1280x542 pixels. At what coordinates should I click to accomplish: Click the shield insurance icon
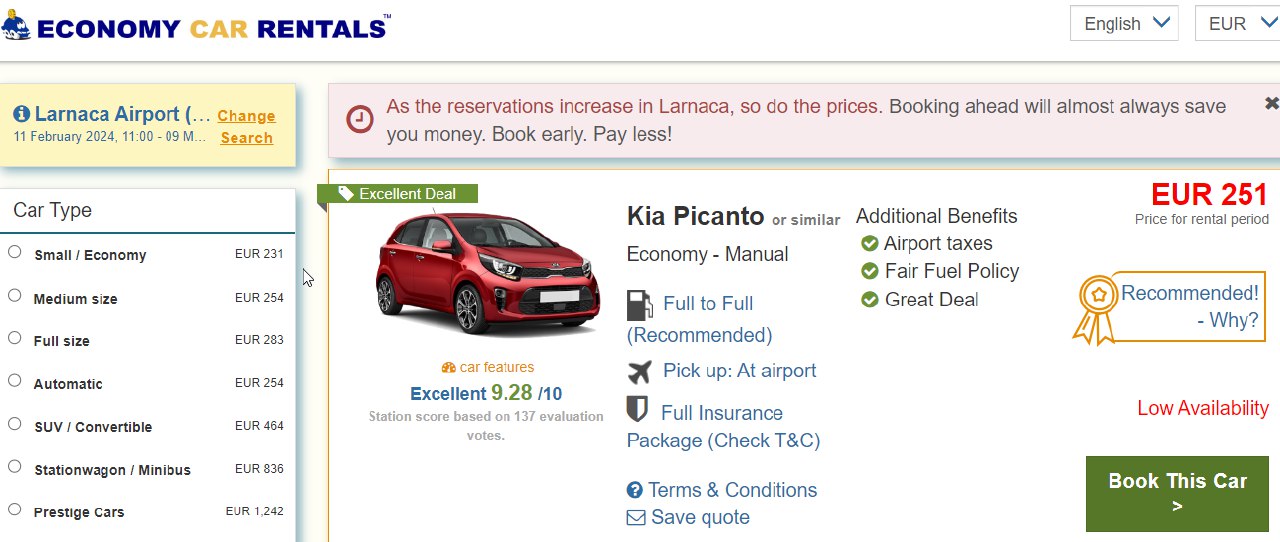pyautogui.click(x=637, y=410)
